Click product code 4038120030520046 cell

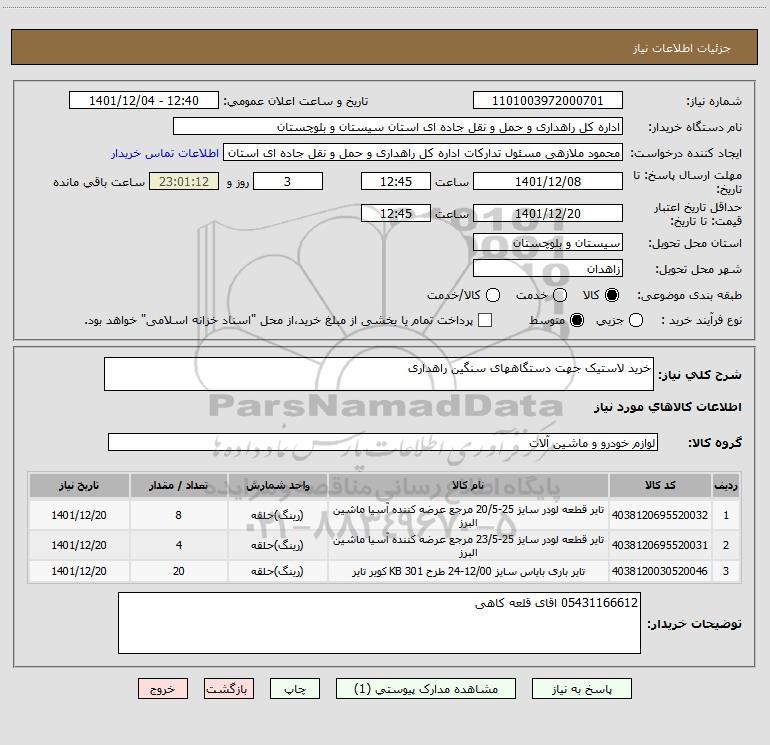[660, 571]
